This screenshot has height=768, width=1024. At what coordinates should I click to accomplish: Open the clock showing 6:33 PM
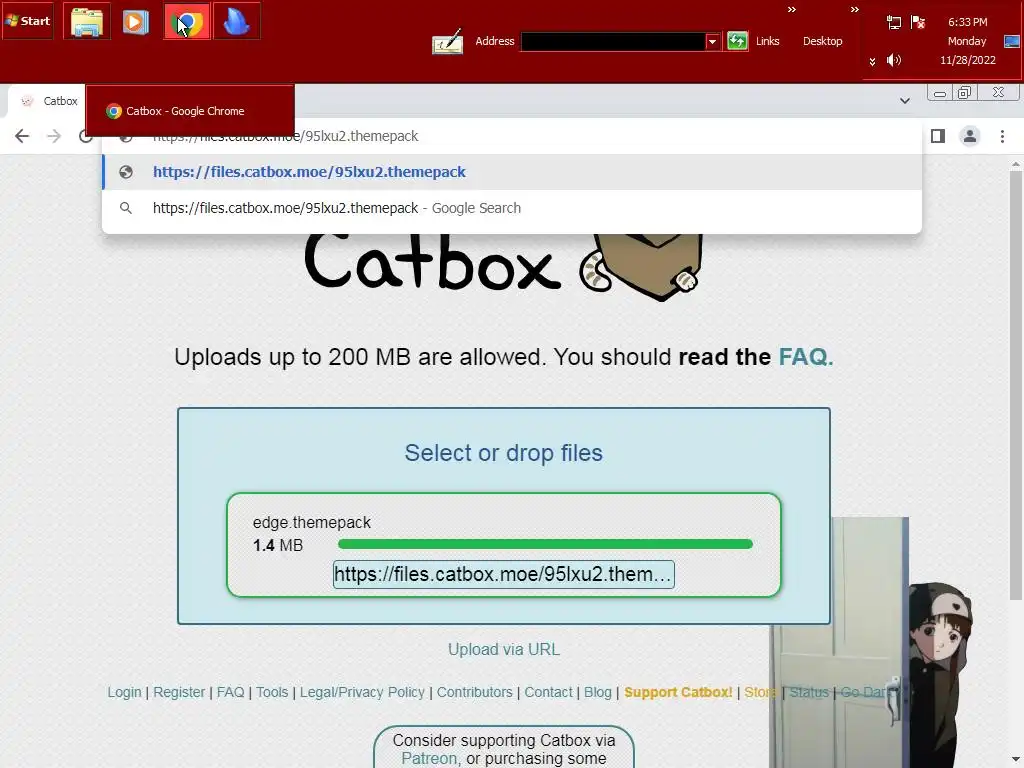coord(967,40)
